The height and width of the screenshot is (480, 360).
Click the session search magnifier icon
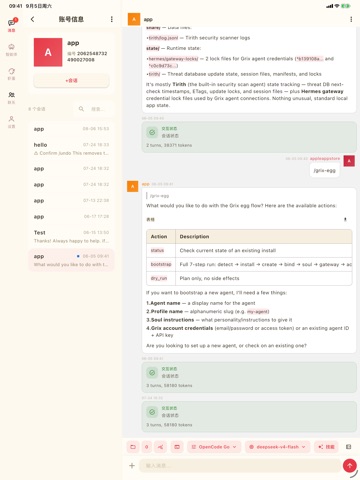(x=81, y=109)
